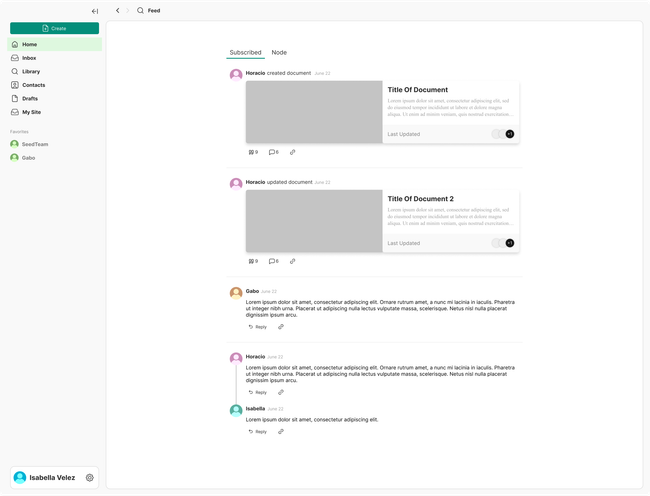Copy link icon on Gabo's comment

pos(281,327)
